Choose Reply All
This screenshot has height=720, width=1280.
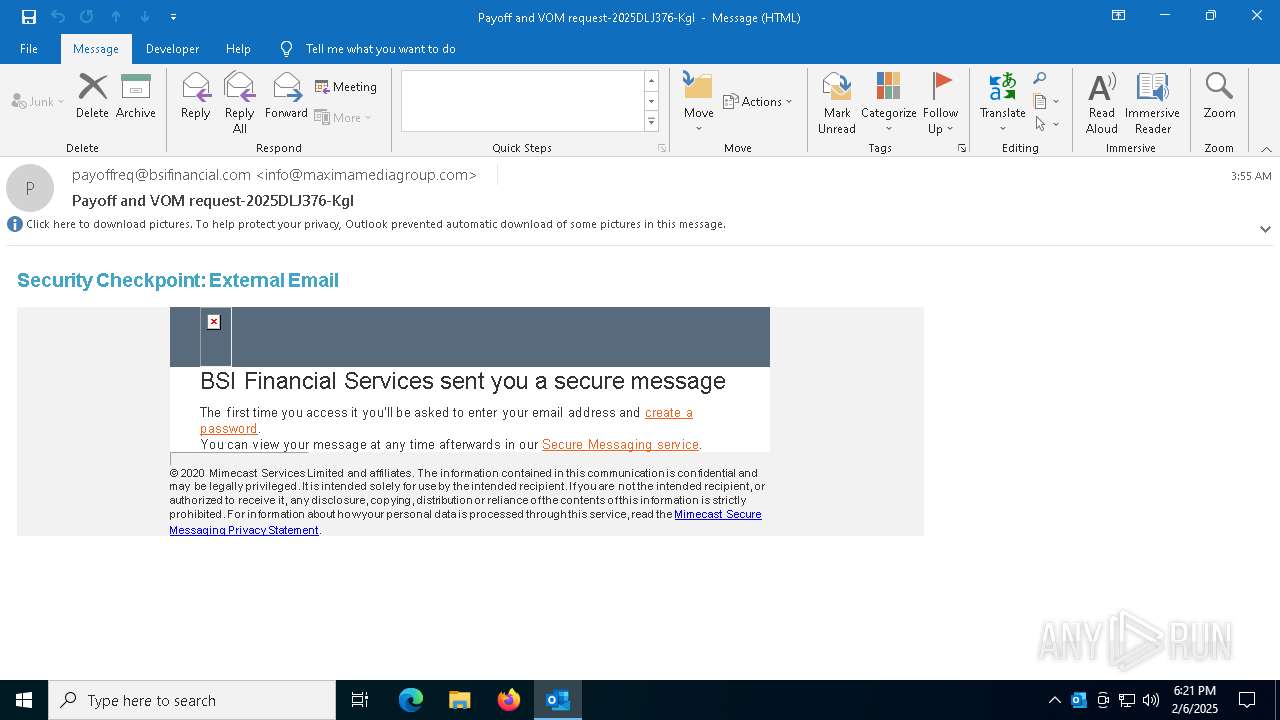240,103
